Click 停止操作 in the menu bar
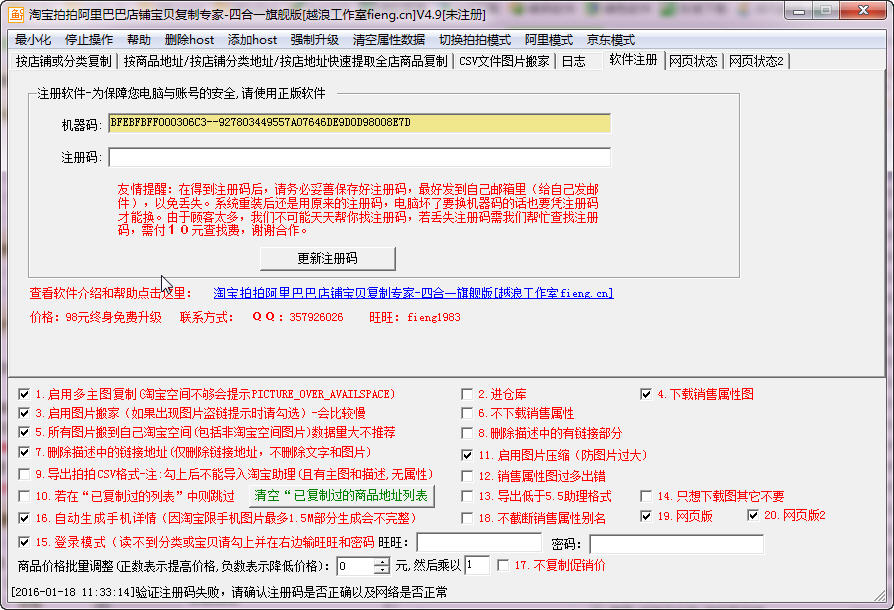 click(89, 40)
